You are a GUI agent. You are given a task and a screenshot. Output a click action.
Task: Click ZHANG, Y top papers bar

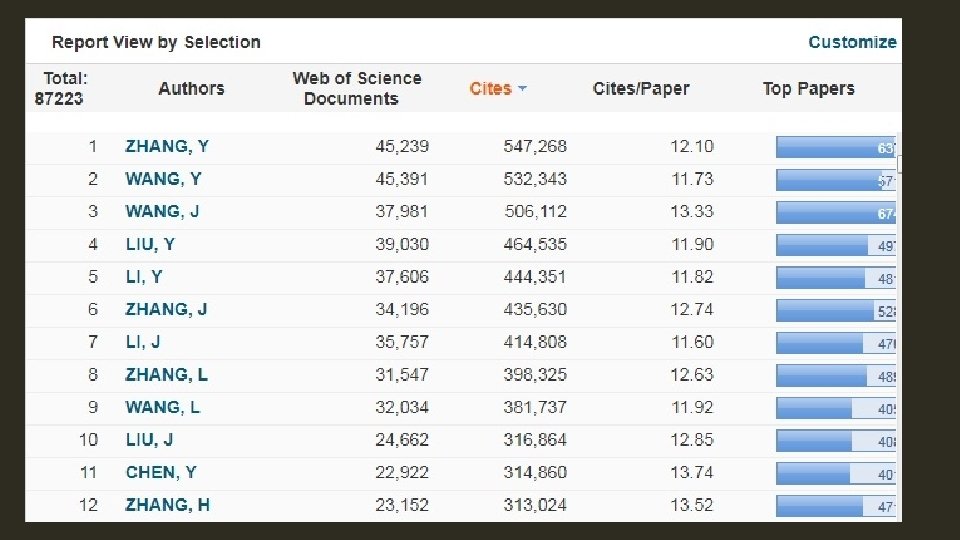[836, 147]
